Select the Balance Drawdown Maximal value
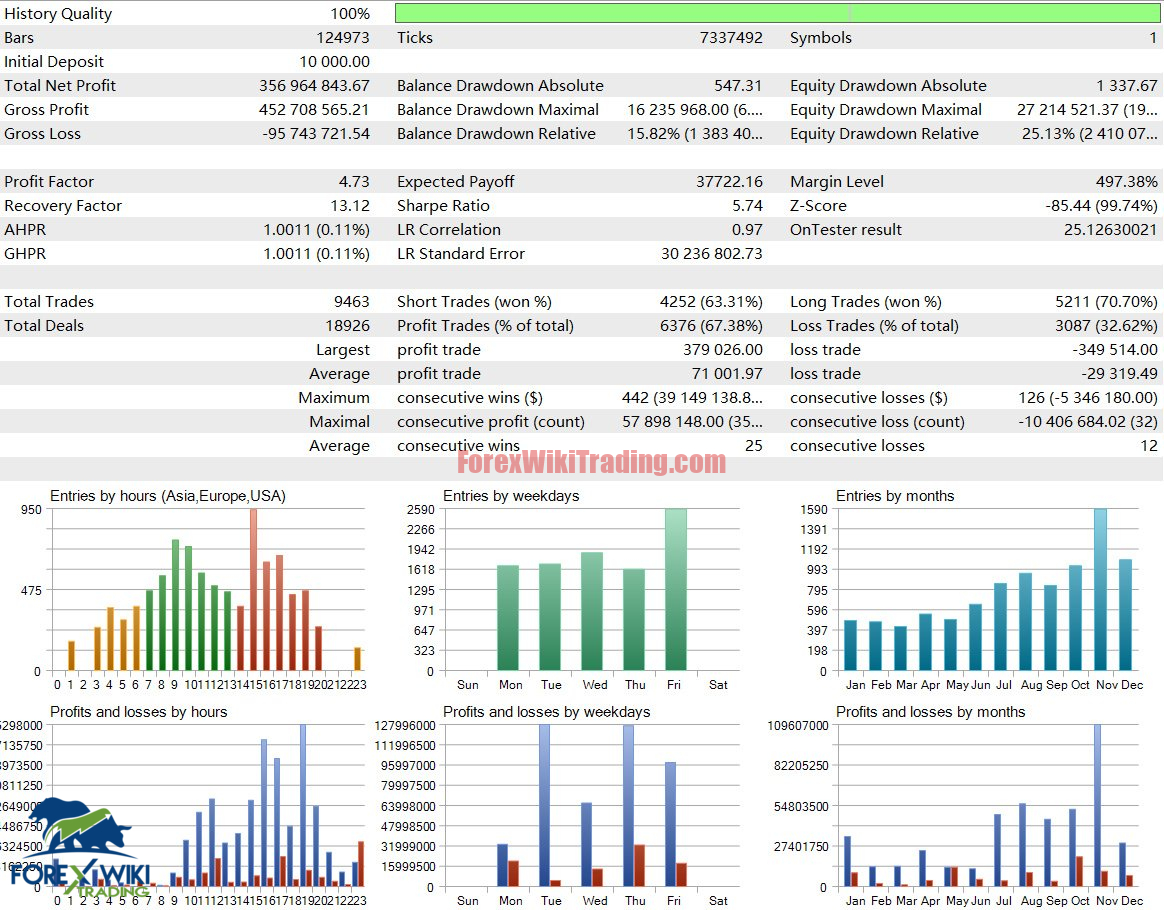Image resolution: width=1164 pixels, height=910 pixels. [695, 110]
